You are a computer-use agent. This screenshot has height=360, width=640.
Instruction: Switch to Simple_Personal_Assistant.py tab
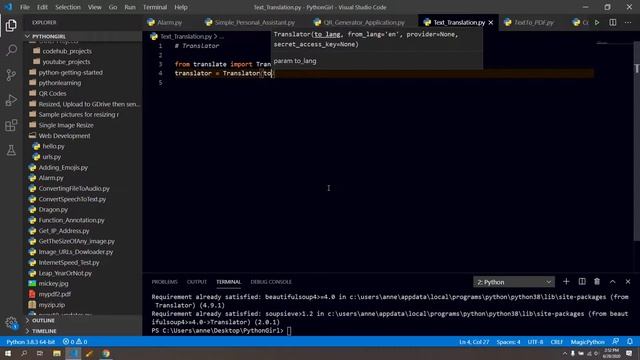click(255, 22)
